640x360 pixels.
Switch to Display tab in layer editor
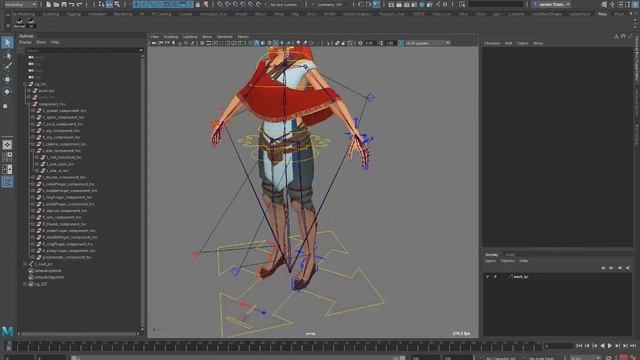click(x=491, y=255)
